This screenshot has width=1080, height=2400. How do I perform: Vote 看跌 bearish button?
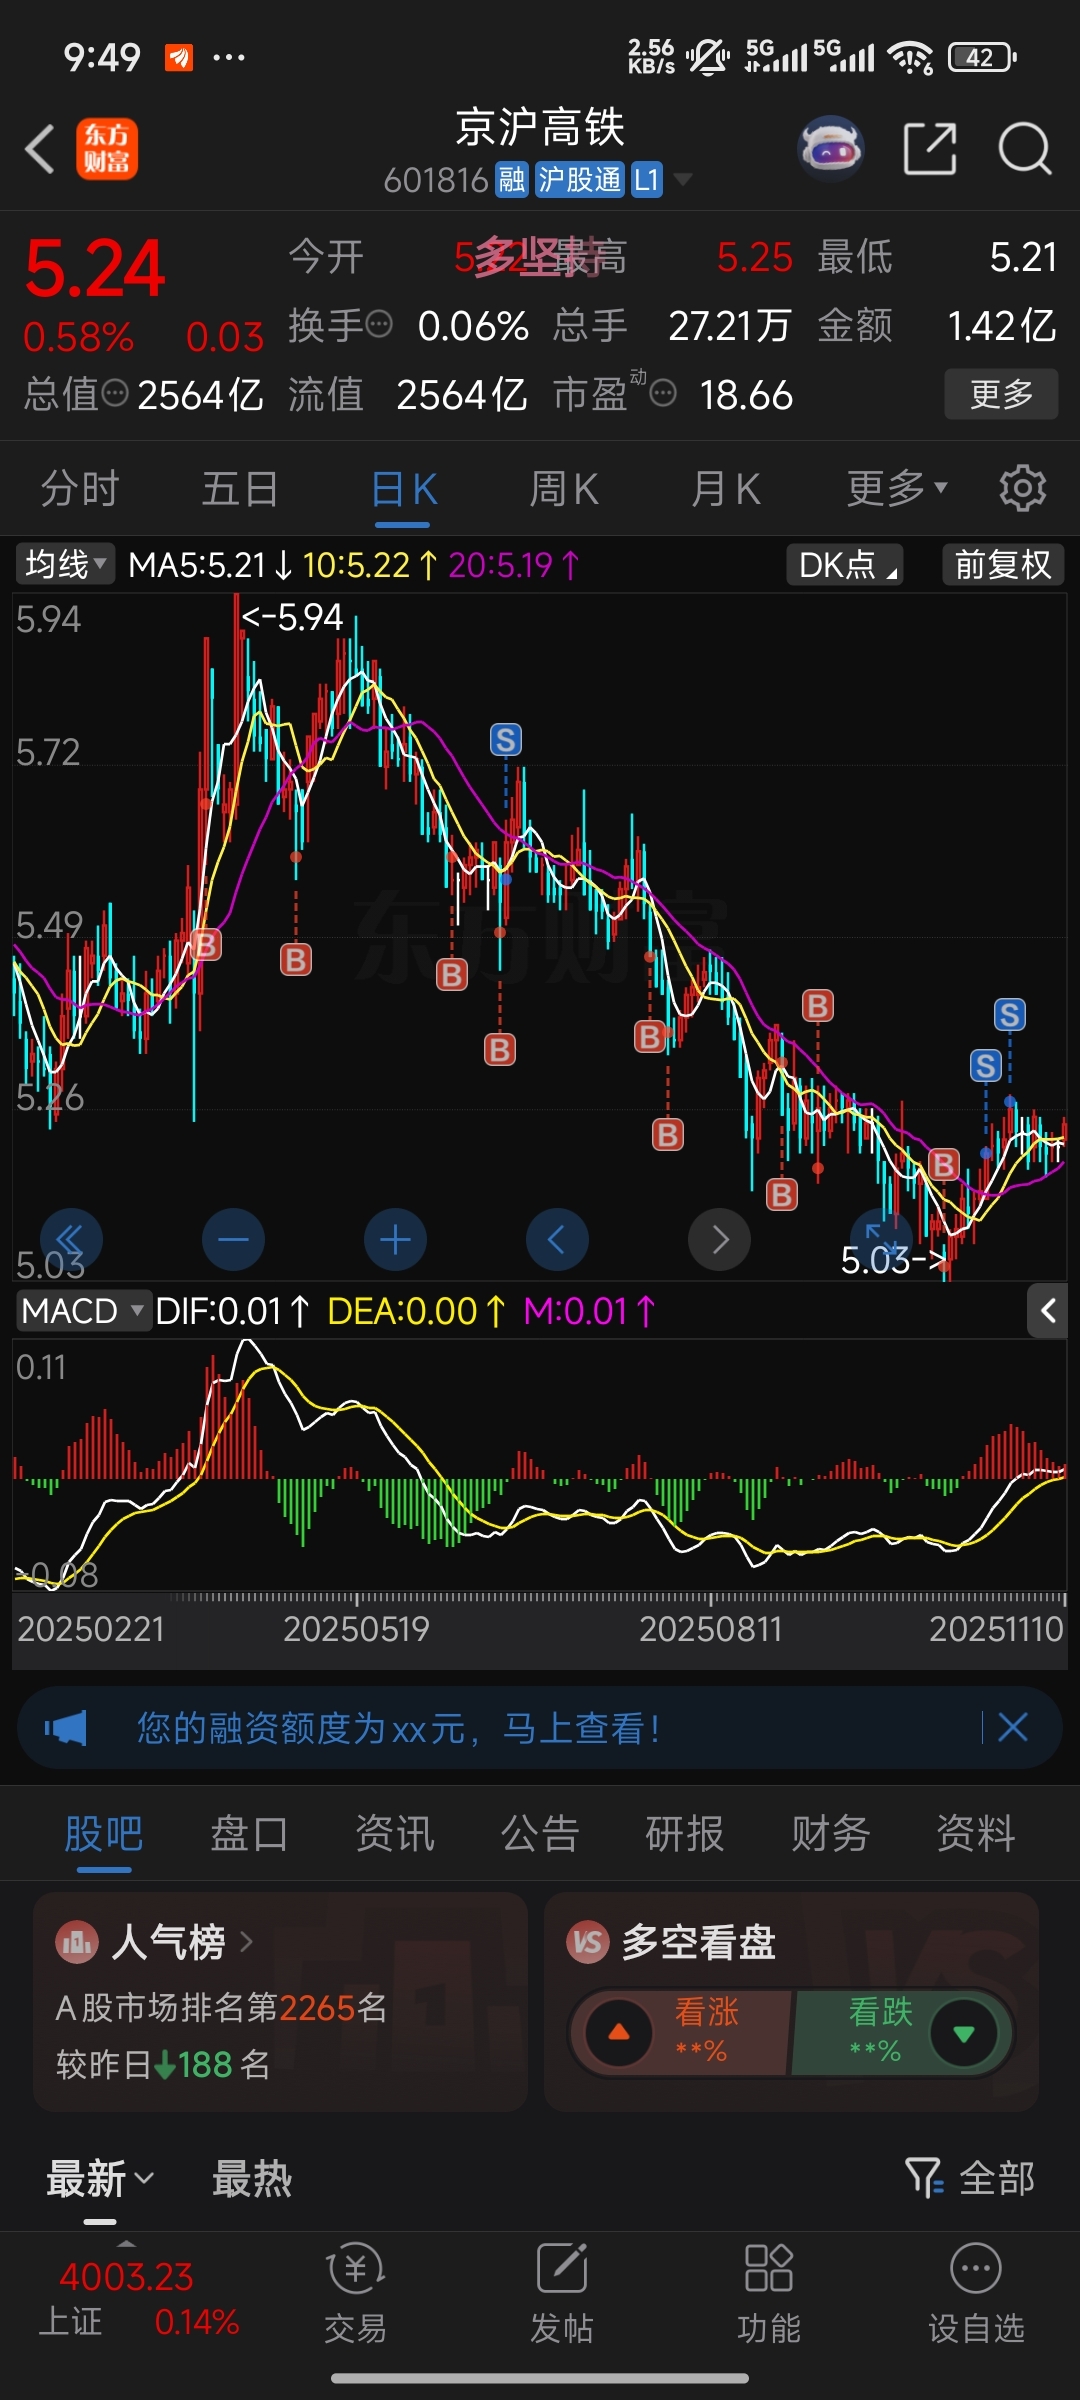tap(902, 2032)
